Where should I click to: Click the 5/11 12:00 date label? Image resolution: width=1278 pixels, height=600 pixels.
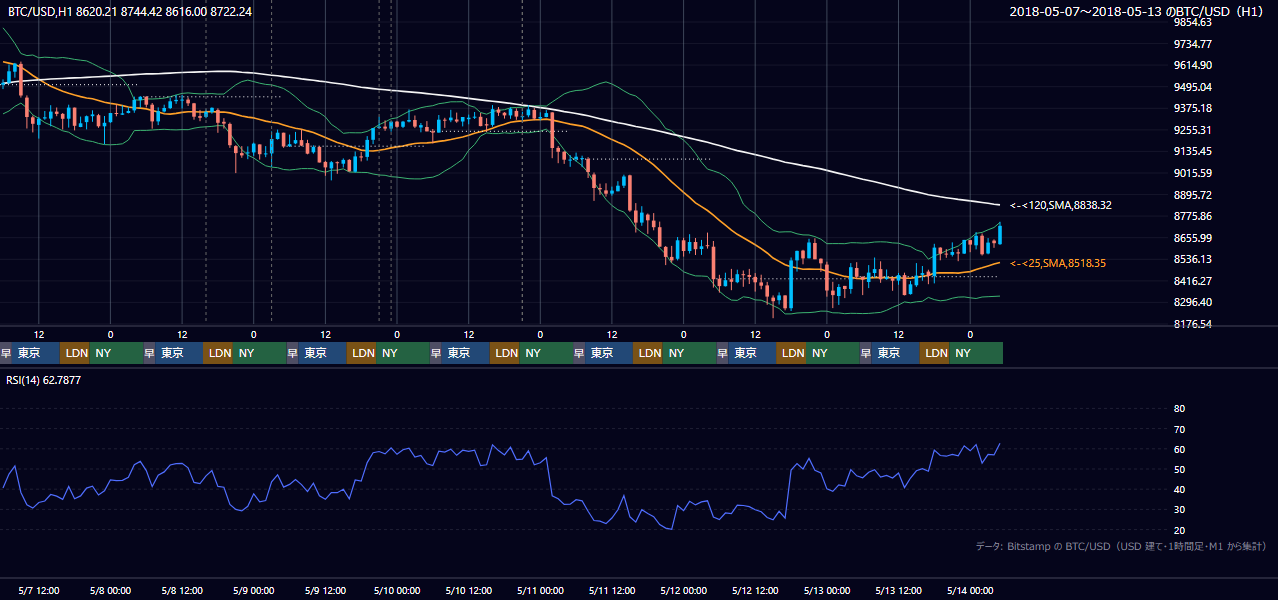coord(612,590)
